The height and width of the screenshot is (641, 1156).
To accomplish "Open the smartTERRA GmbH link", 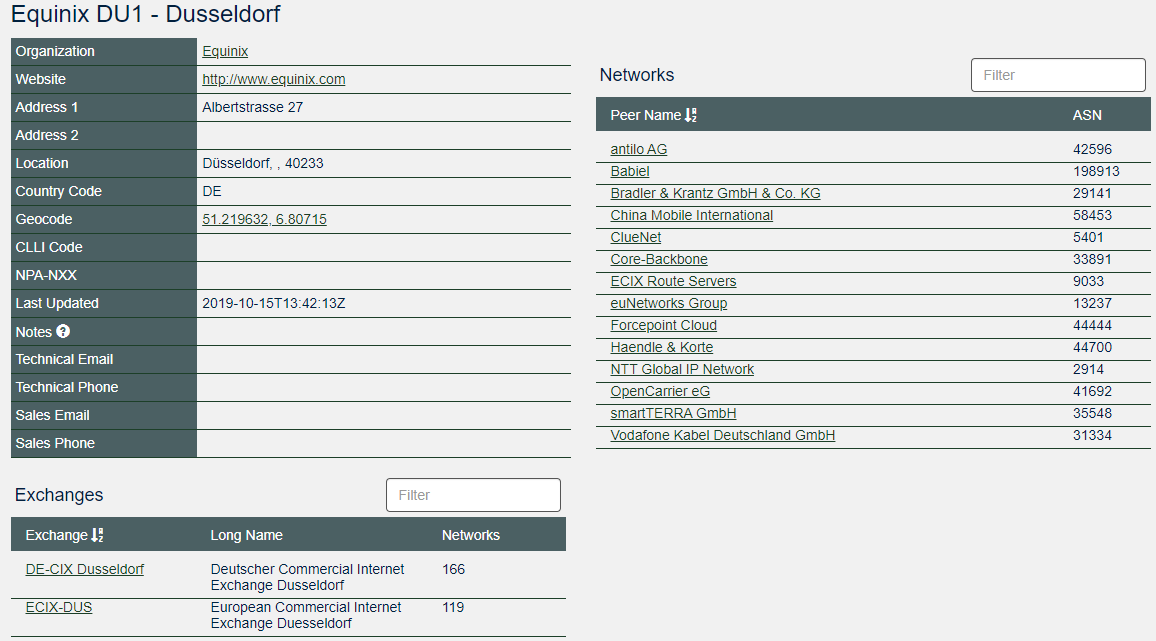I will pos(673,414).
